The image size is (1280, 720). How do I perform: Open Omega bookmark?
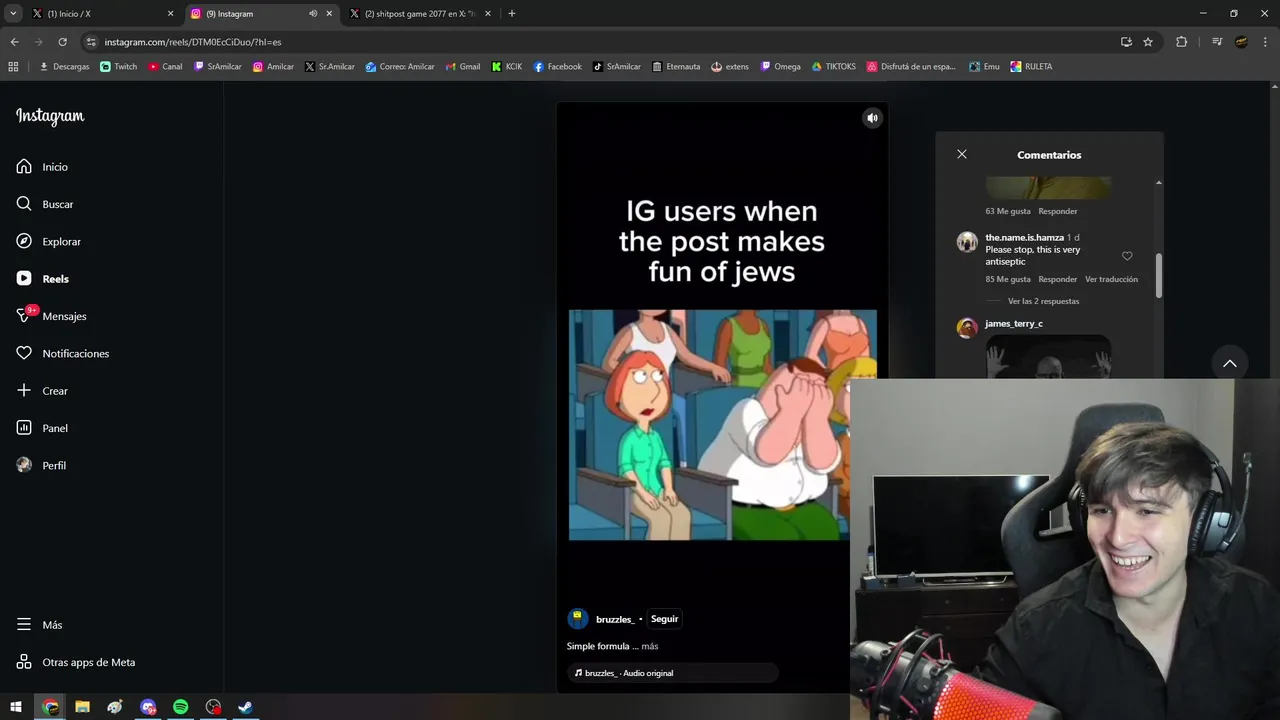point(781,67)
